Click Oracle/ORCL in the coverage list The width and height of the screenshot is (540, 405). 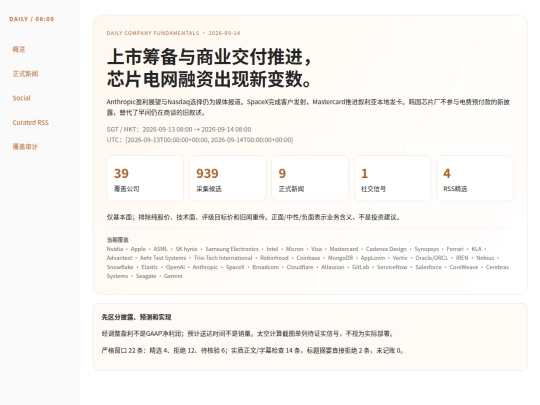coord(432,258)
